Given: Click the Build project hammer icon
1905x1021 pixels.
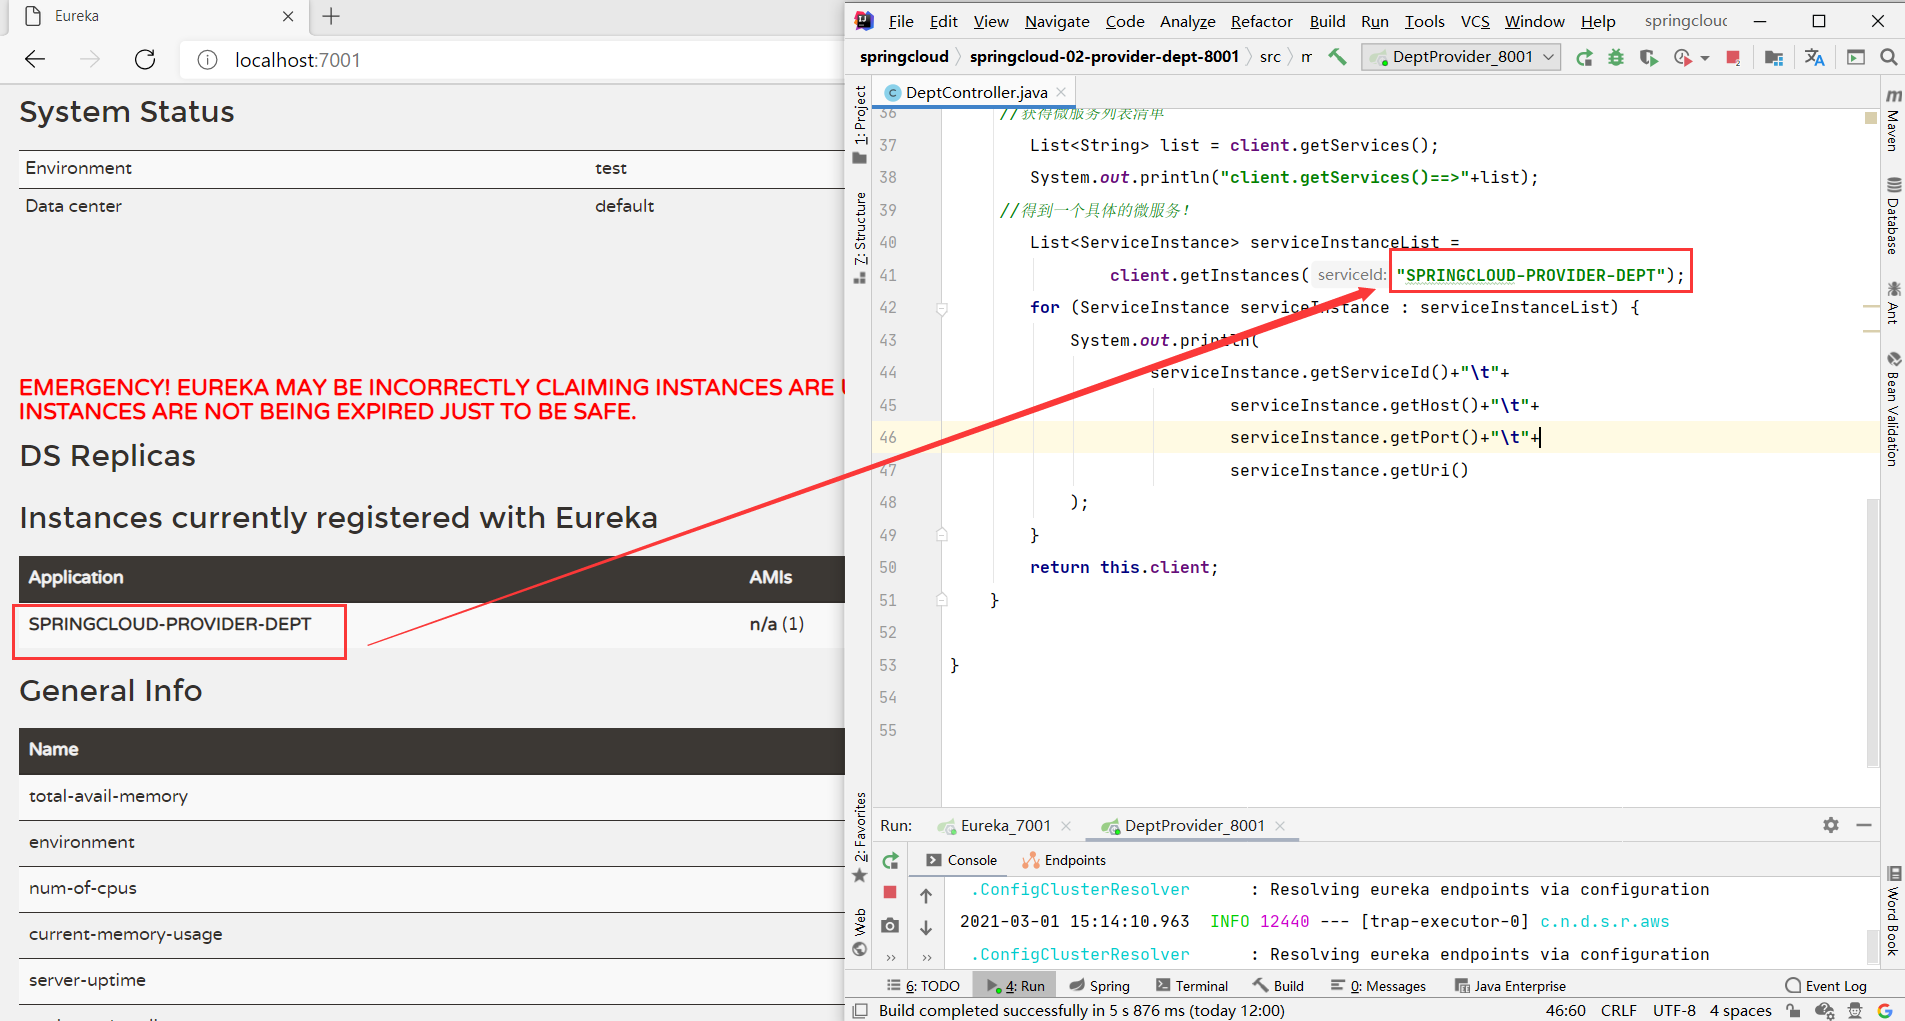Looking at the screenshot, I should point(1337,57).
